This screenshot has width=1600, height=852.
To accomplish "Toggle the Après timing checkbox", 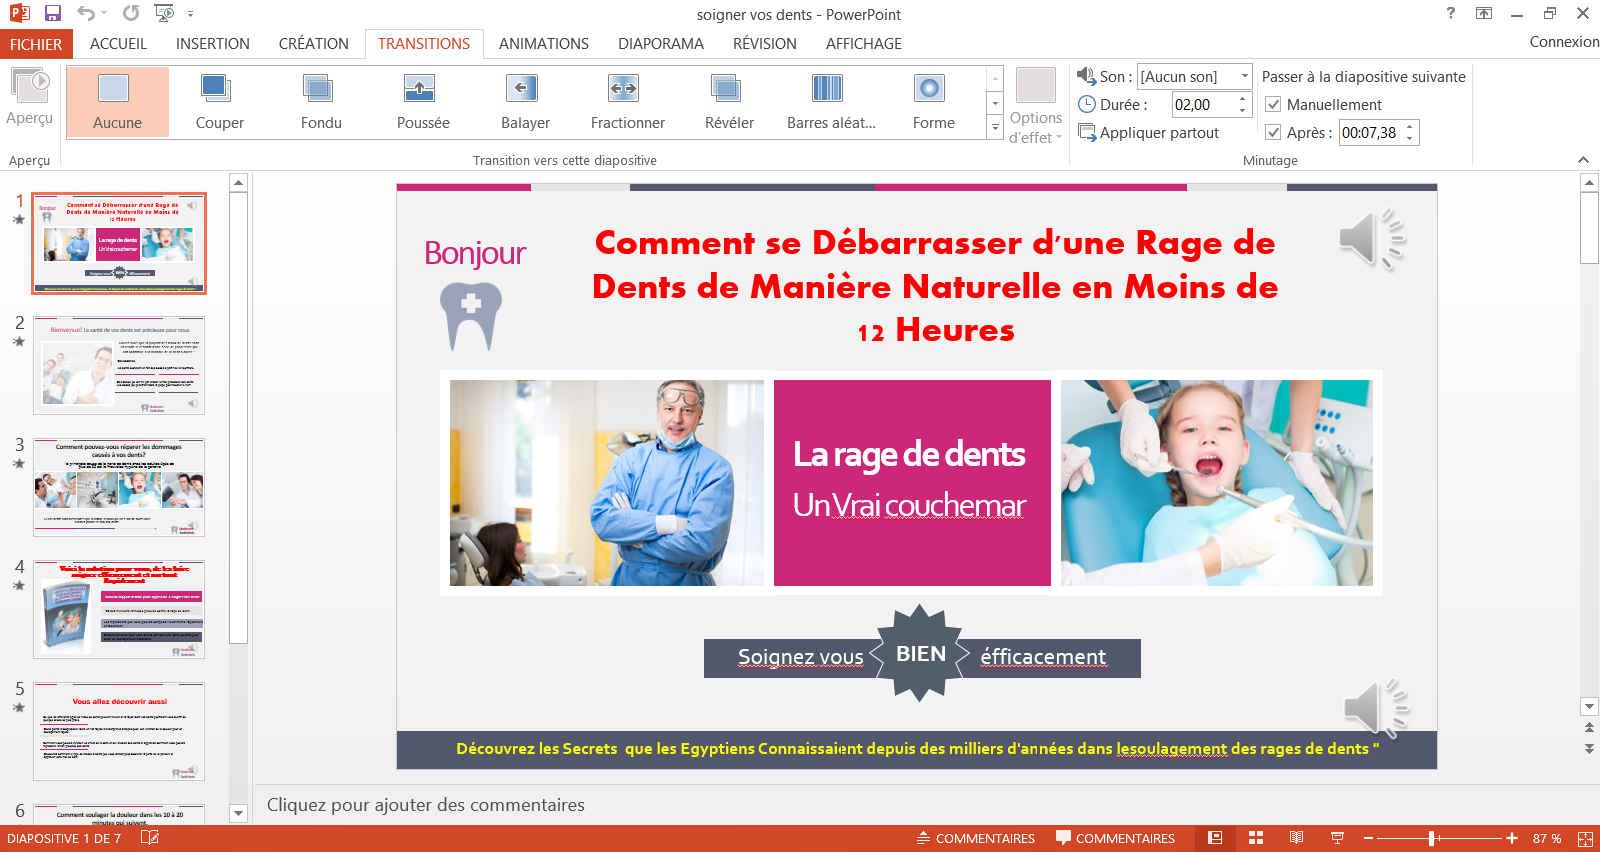I will click(1273, 133).
